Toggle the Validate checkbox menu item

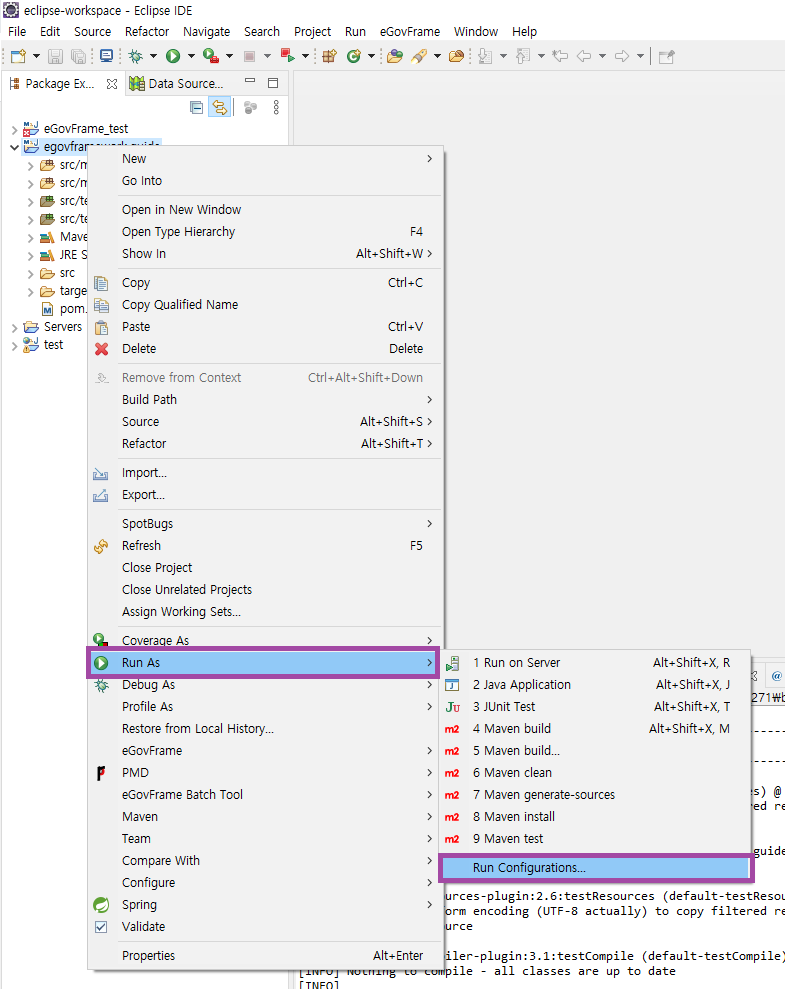[265, 927]
